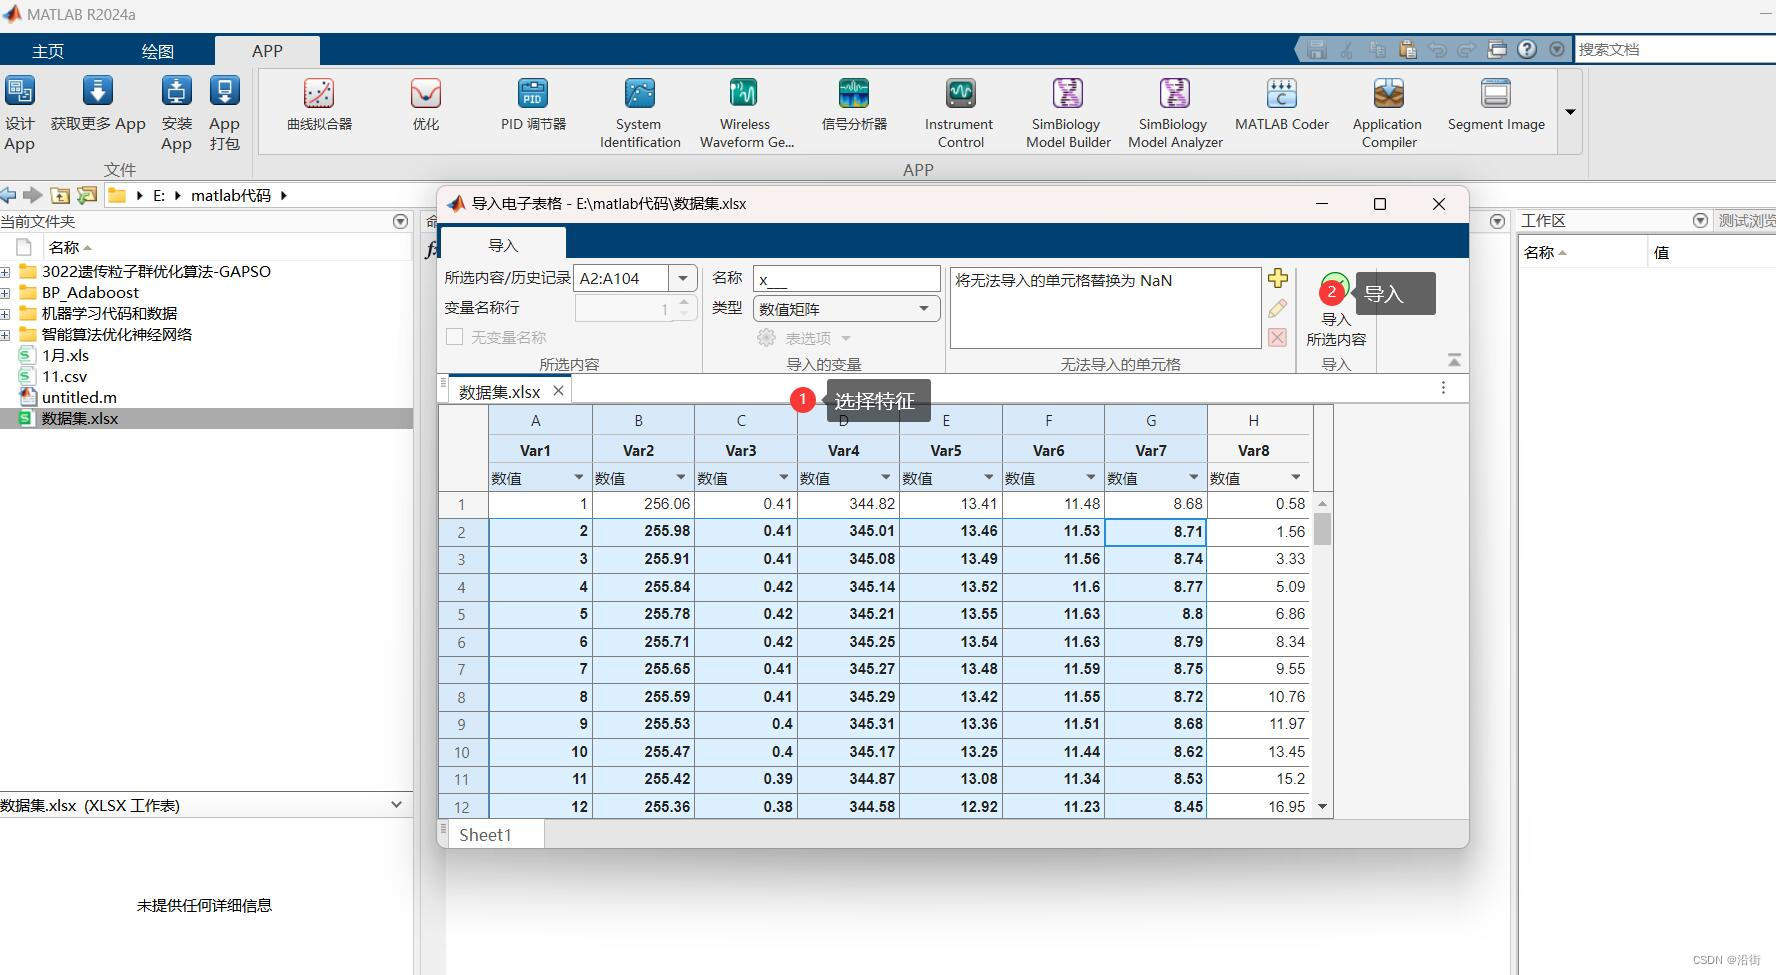
Task: Click the 名称 variable name input field
Action: [845, 278]
